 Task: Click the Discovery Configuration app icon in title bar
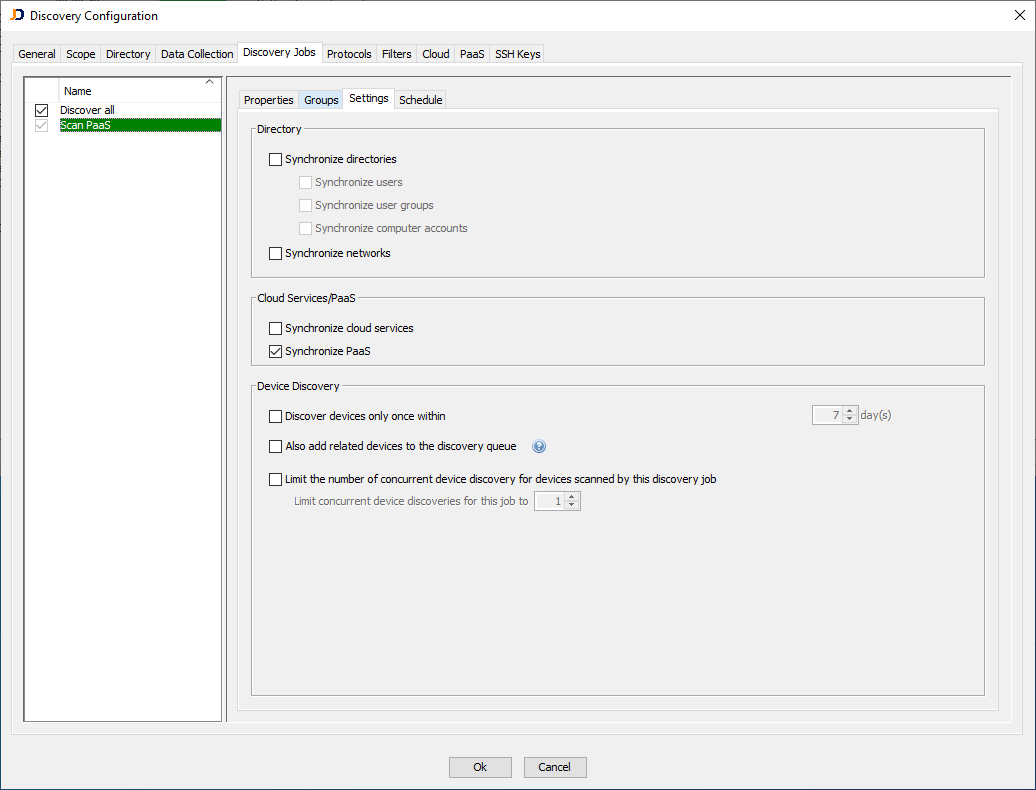point(17,15)
